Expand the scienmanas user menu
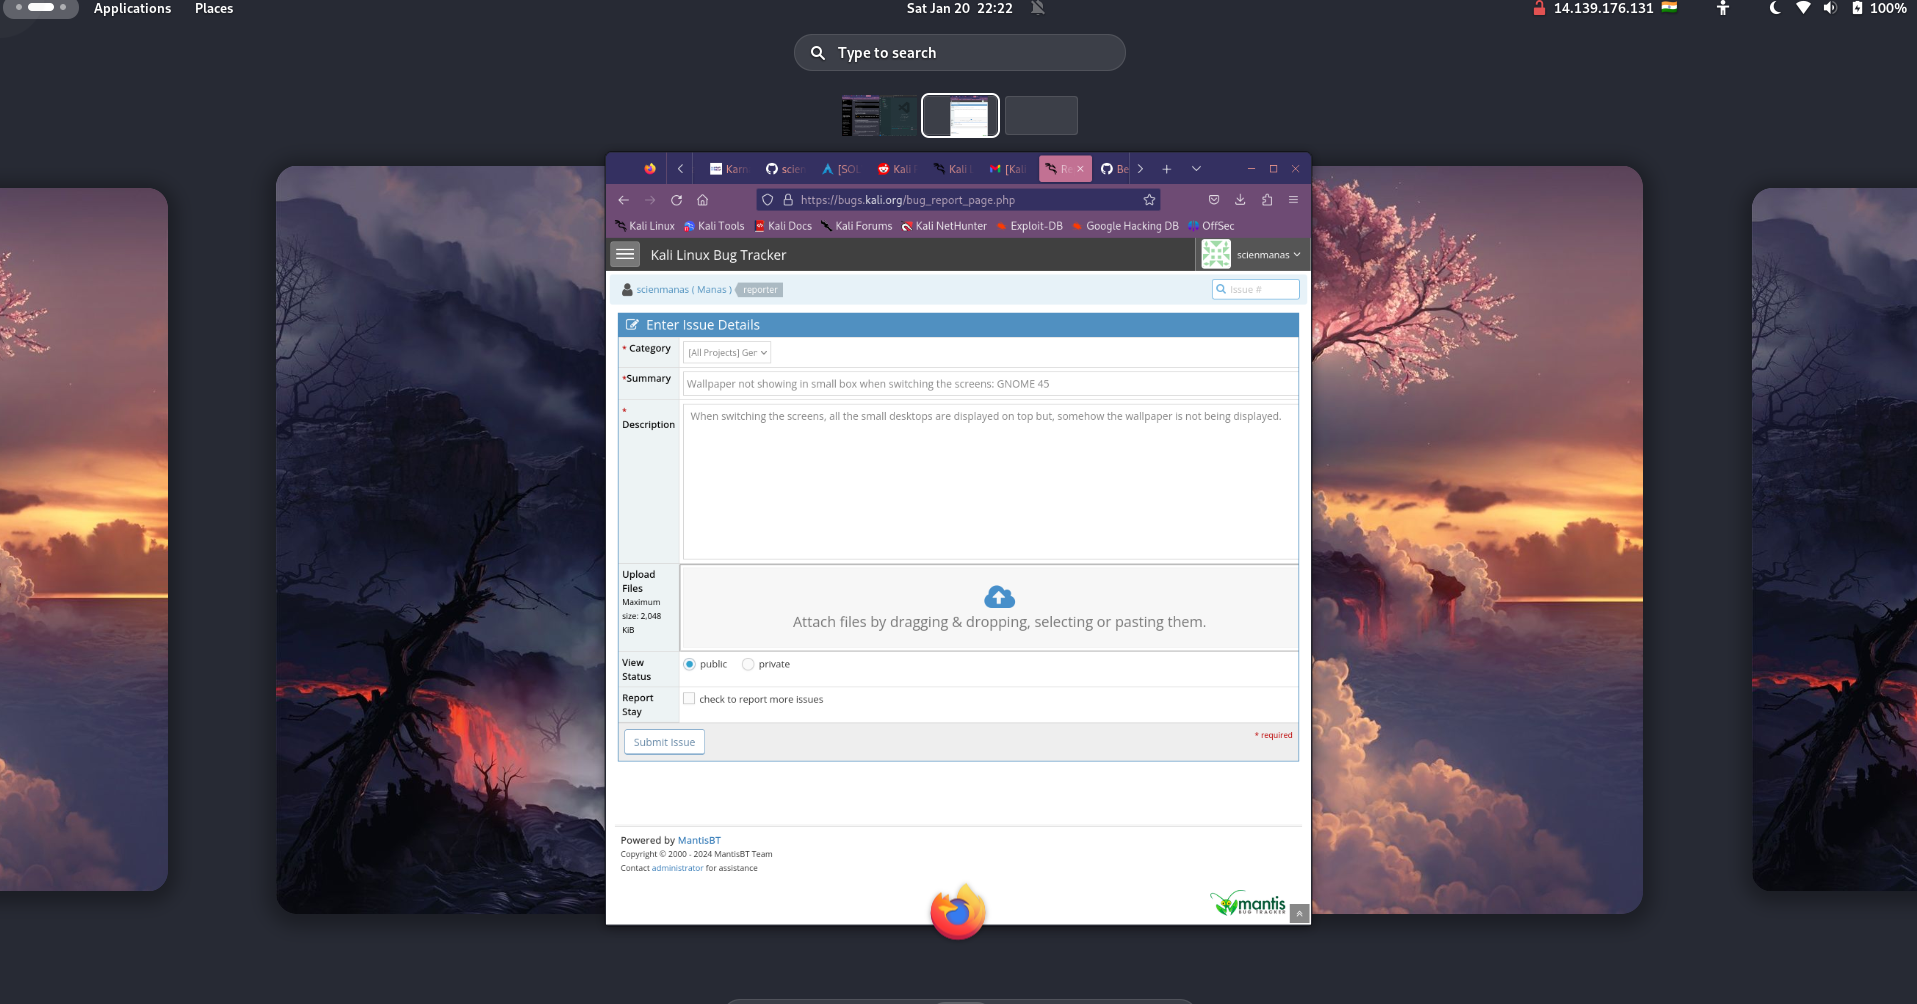The height and width of the screenshot is (1004, 1917). point(1267,255)
